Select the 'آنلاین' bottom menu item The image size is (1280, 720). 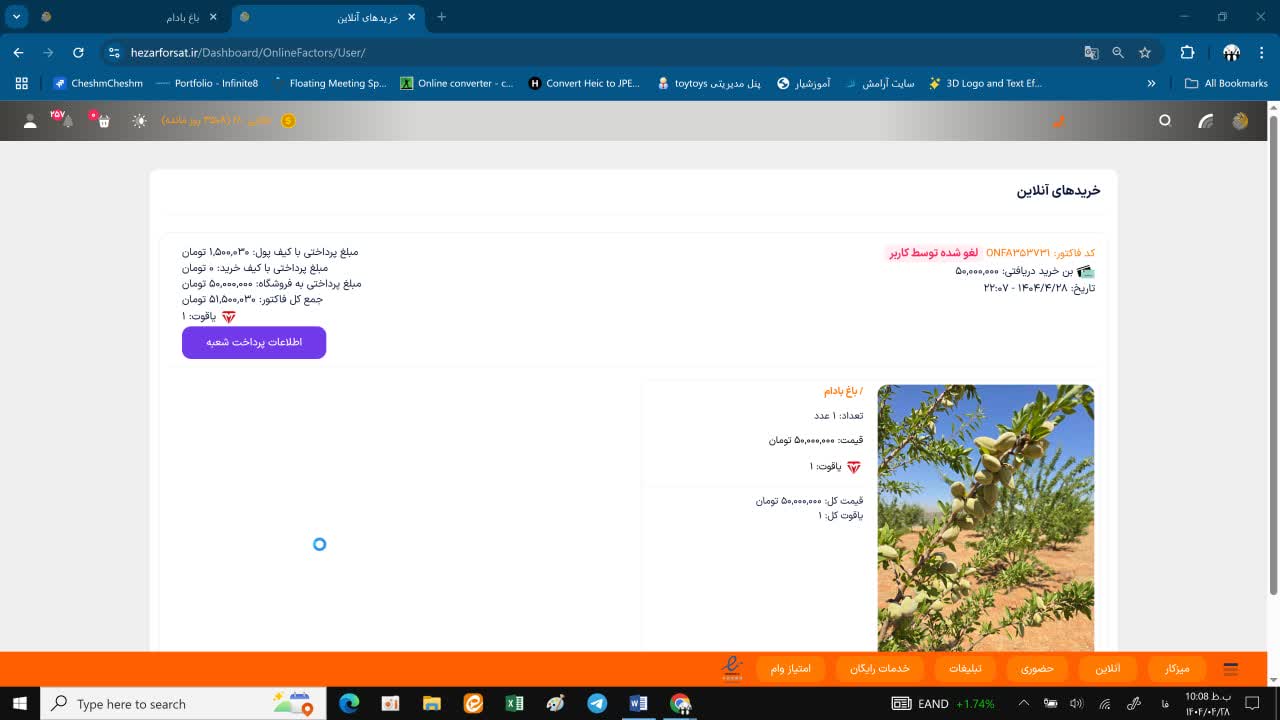coord(1107,669)
